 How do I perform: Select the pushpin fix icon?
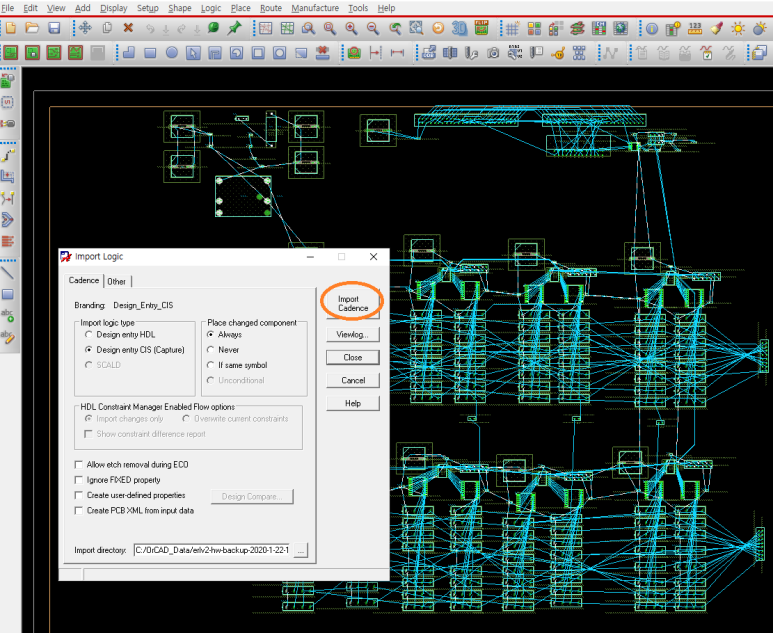pos(234,27)
